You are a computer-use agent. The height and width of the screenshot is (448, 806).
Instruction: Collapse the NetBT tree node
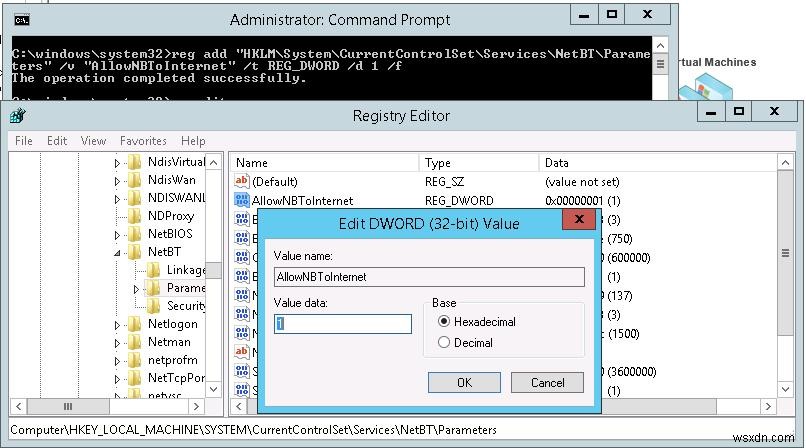click(x=117, y=253)
